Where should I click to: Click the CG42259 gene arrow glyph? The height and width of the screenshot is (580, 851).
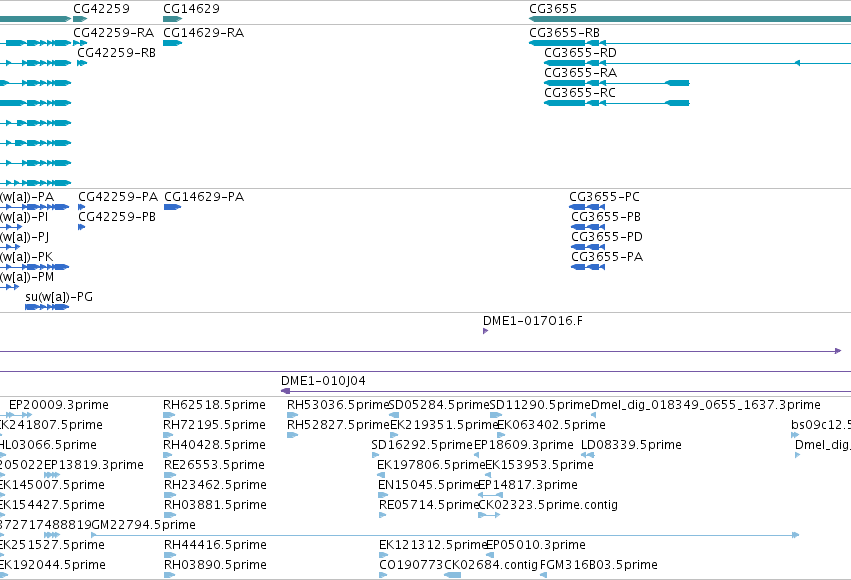(80, 19)
